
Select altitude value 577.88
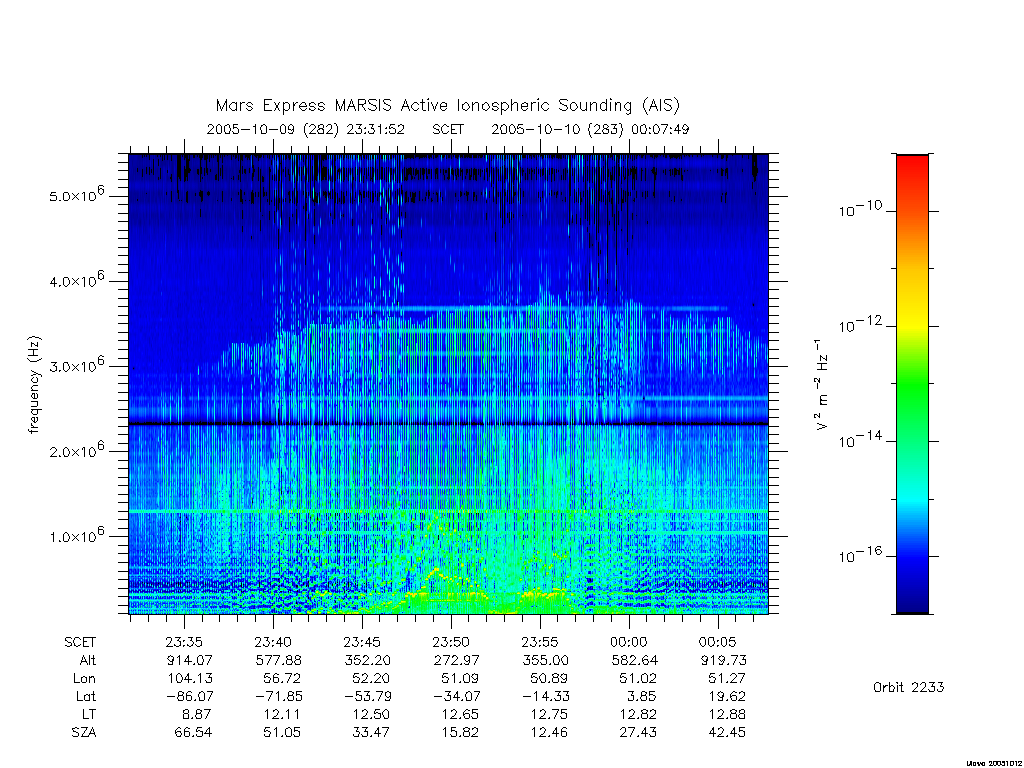(x=279, y=660)
